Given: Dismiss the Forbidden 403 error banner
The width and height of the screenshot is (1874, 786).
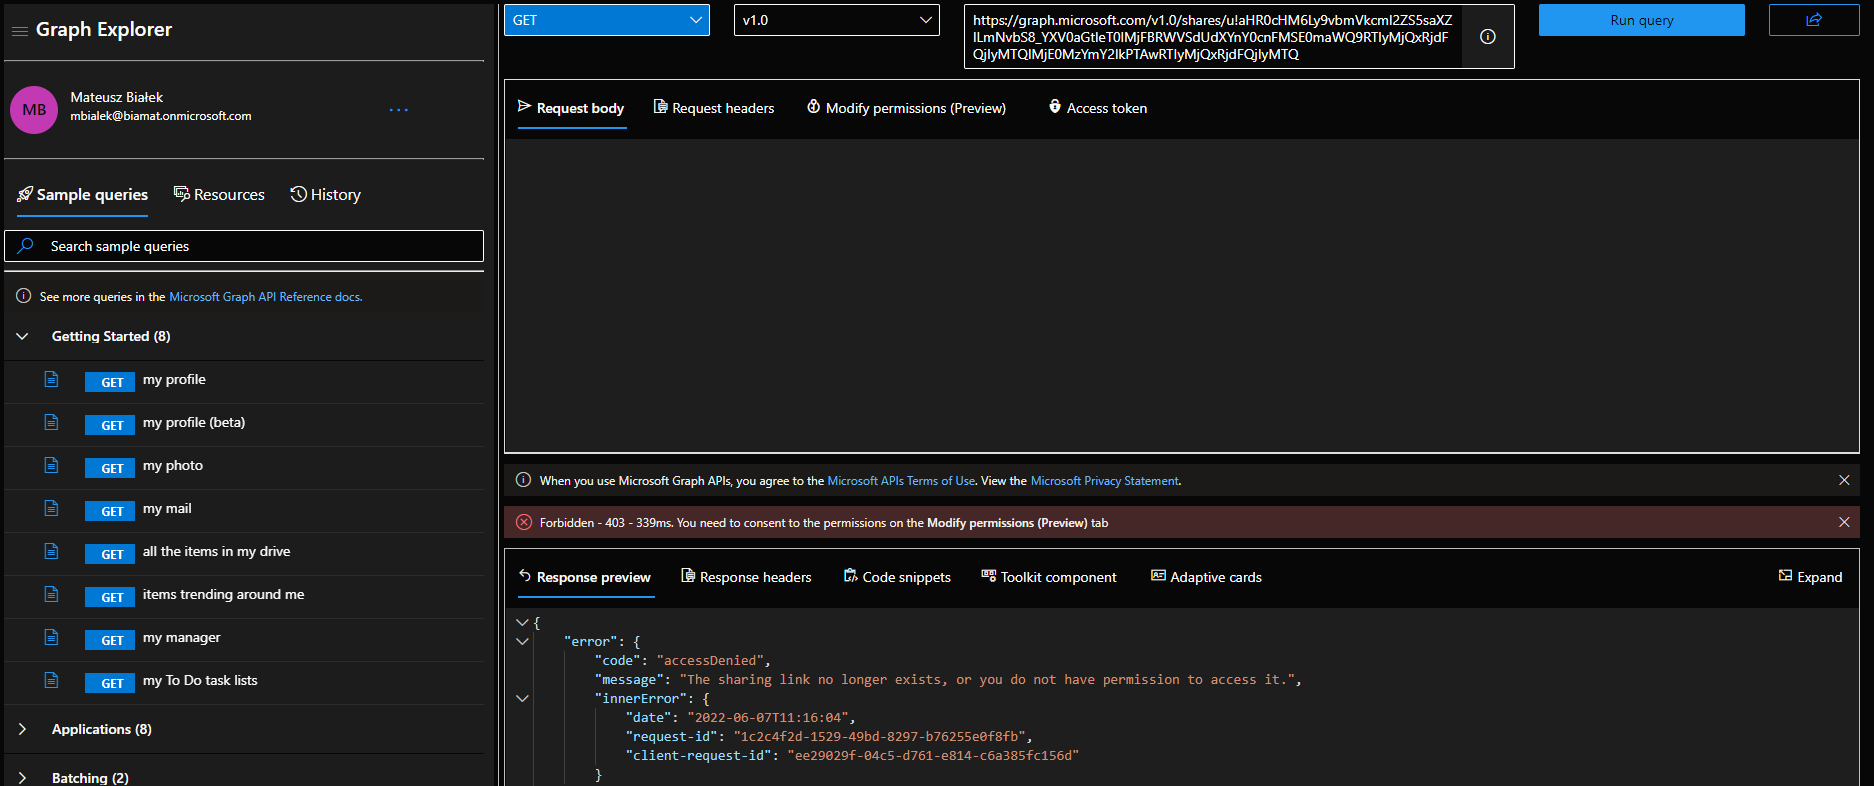Looking at the screenshot, I should 1844,522.
